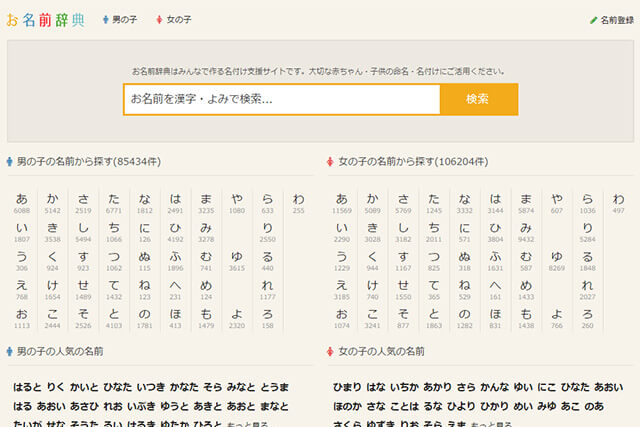Viewport: 640px width, 427px height.
Task: Open the popular boys' name かいと
Action: tap(84, 387)
